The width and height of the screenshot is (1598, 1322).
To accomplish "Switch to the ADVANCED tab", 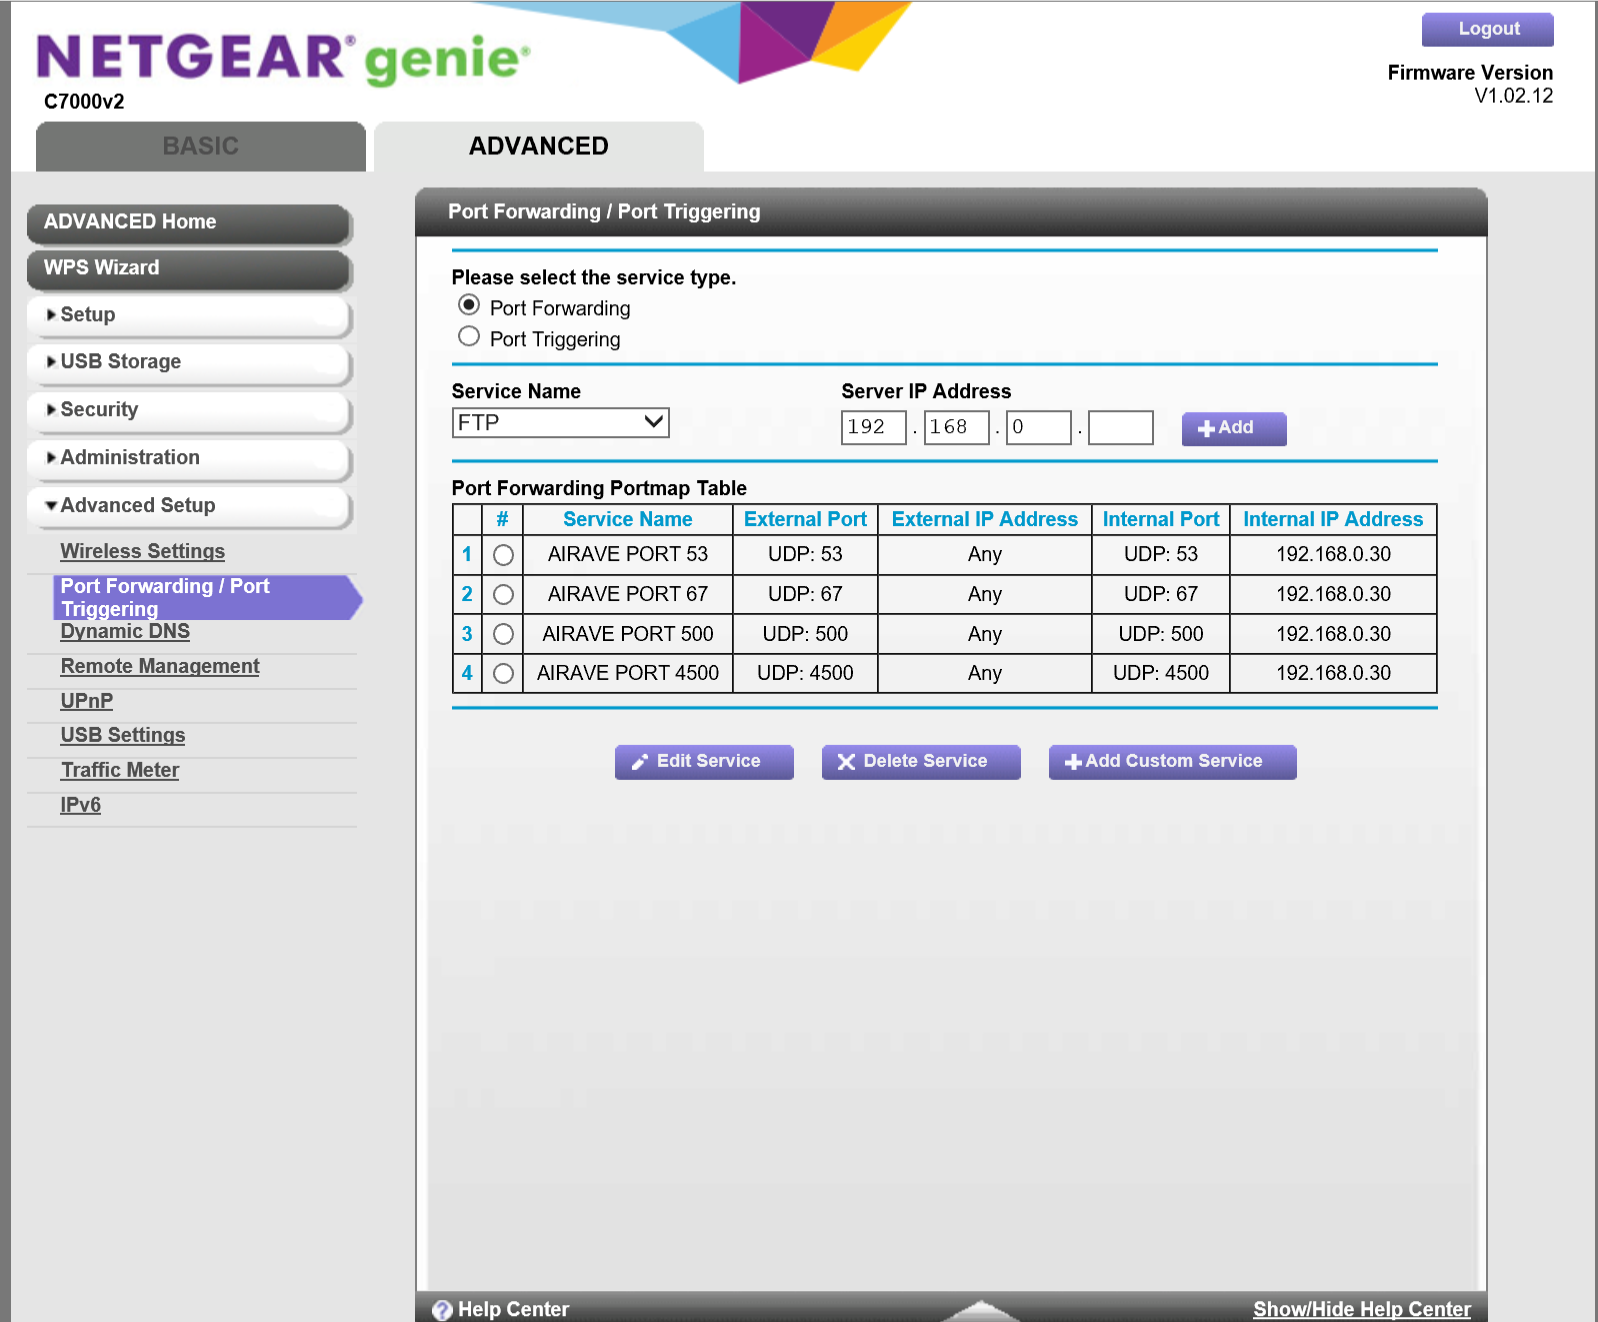I will [x=539, y=146].
